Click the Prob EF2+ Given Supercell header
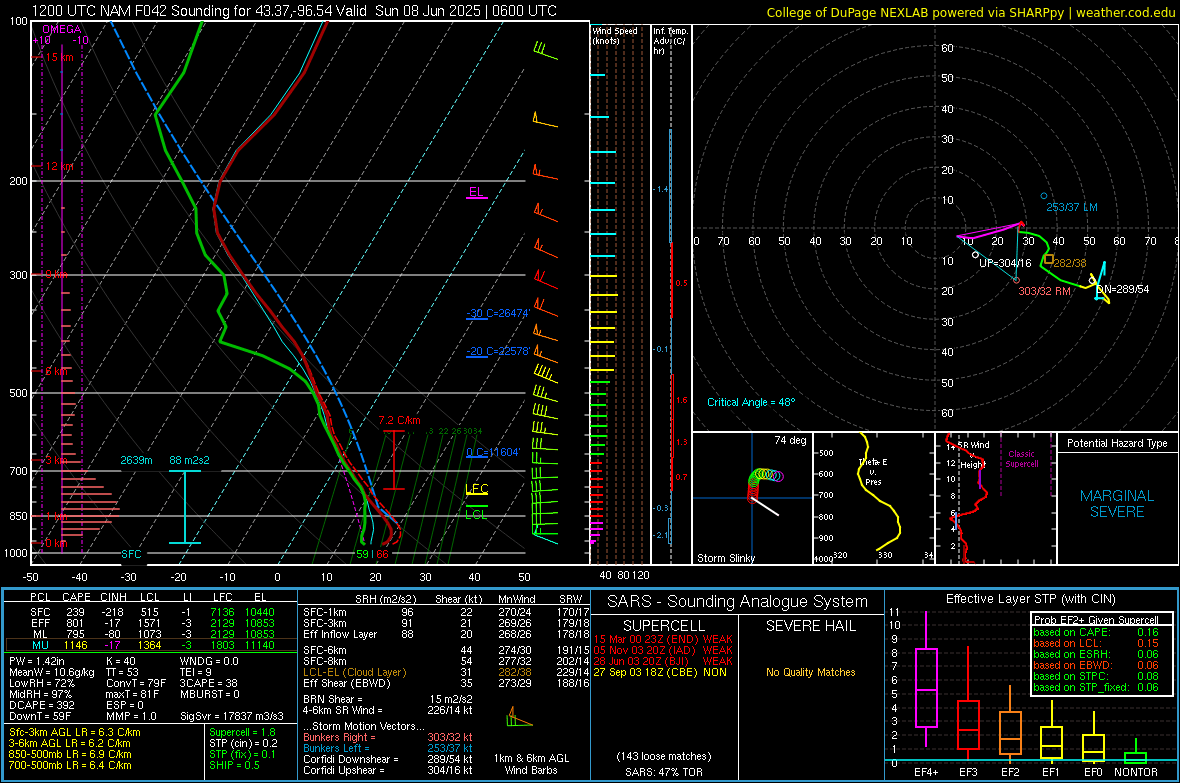This screenshot has height=783, width=1180. point(1096,620)
